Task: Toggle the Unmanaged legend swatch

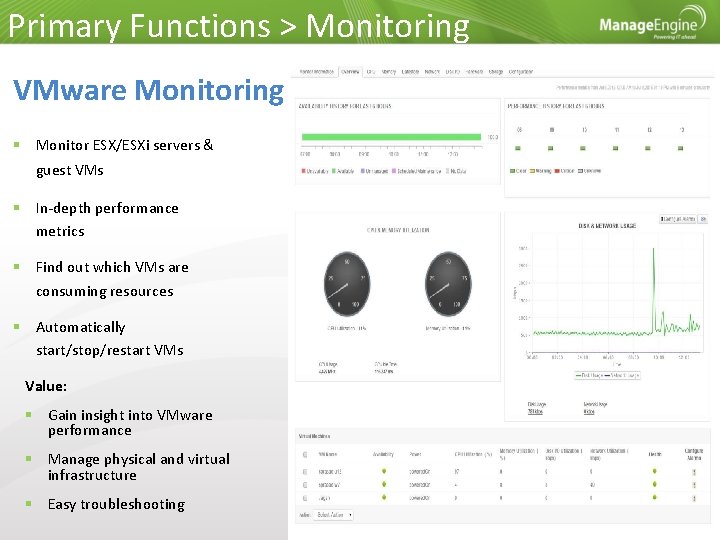Action: click(x=363, y=171)
